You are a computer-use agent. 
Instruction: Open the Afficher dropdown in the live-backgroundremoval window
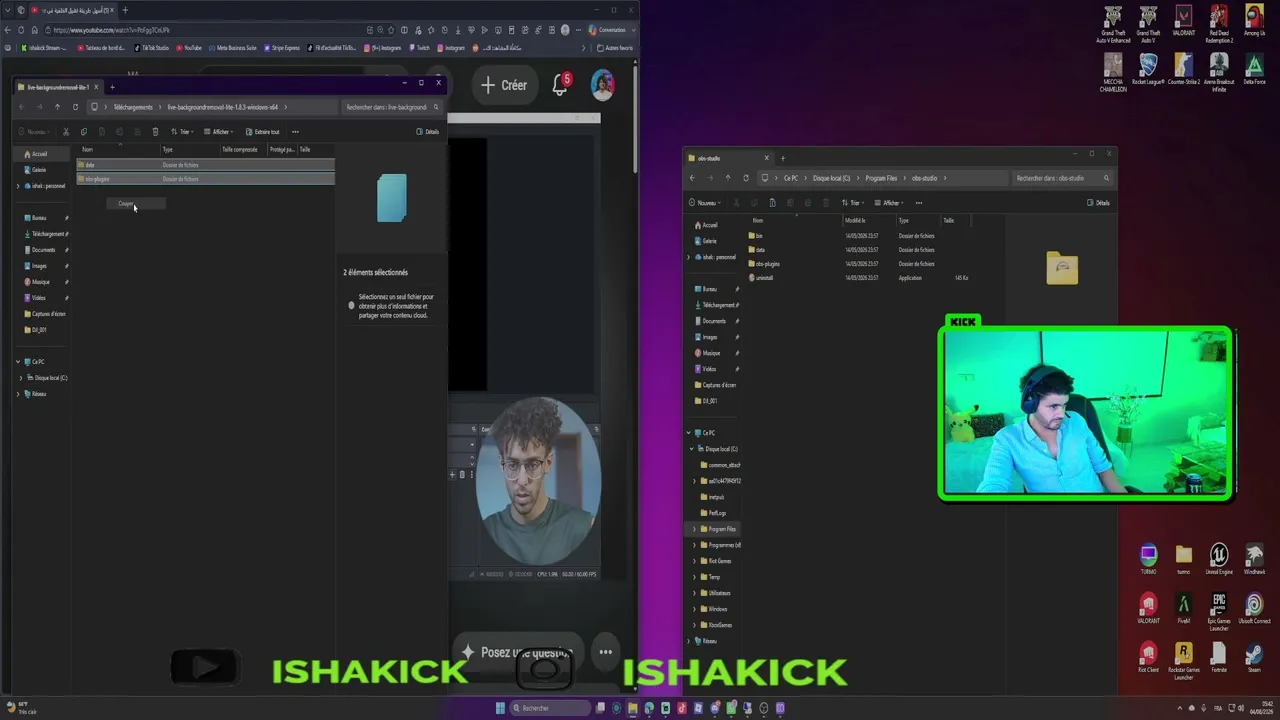tap(218, 132)
